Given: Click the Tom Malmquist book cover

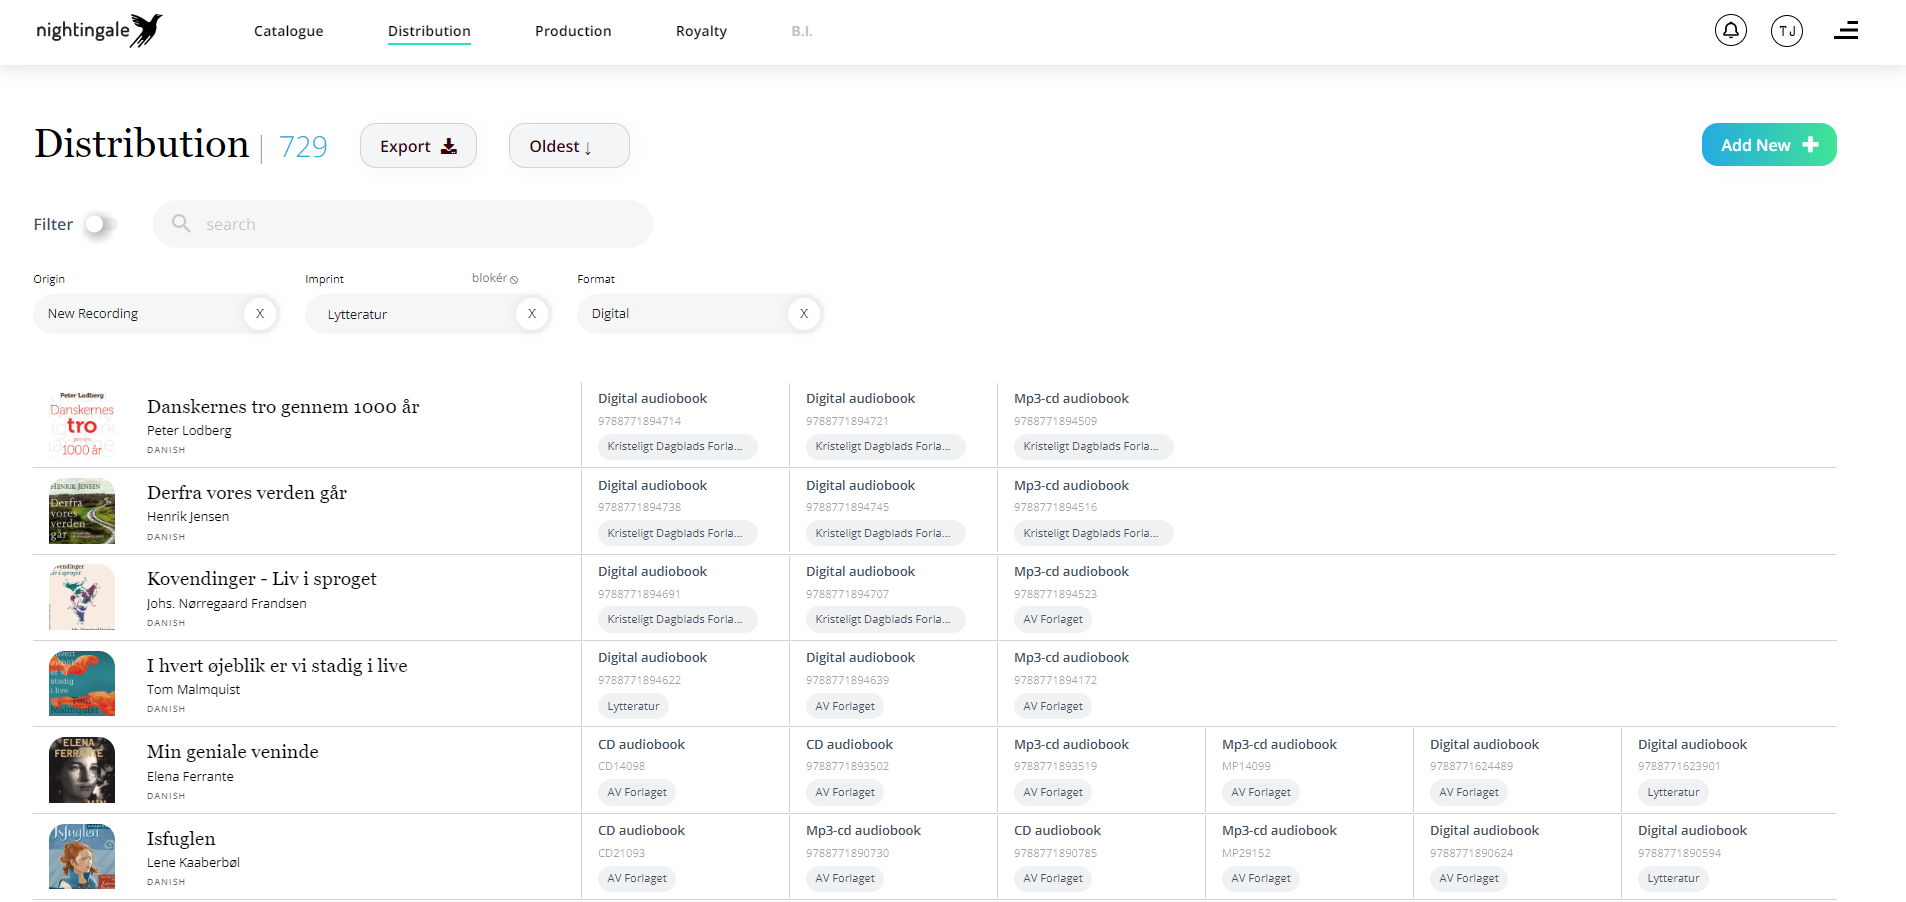Looking at the screenshot, I should tap(82, 683).
